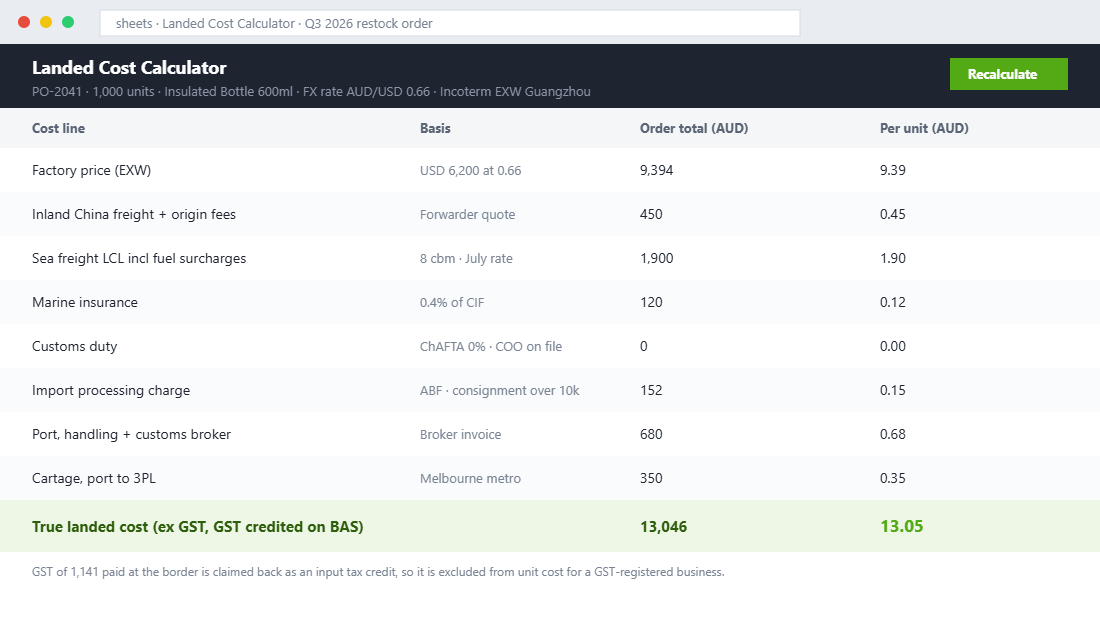Click the address bar with Landed Cost Calculator
Screen dimensions: 1100x640
pyautogui.click(x=450, y=23)
